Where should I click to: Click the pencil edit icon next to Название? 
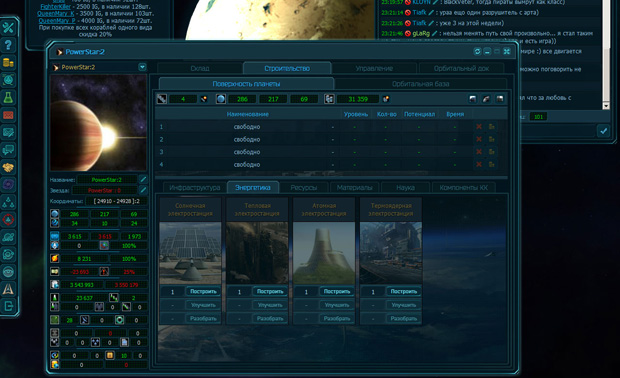(x=143, y=180)
